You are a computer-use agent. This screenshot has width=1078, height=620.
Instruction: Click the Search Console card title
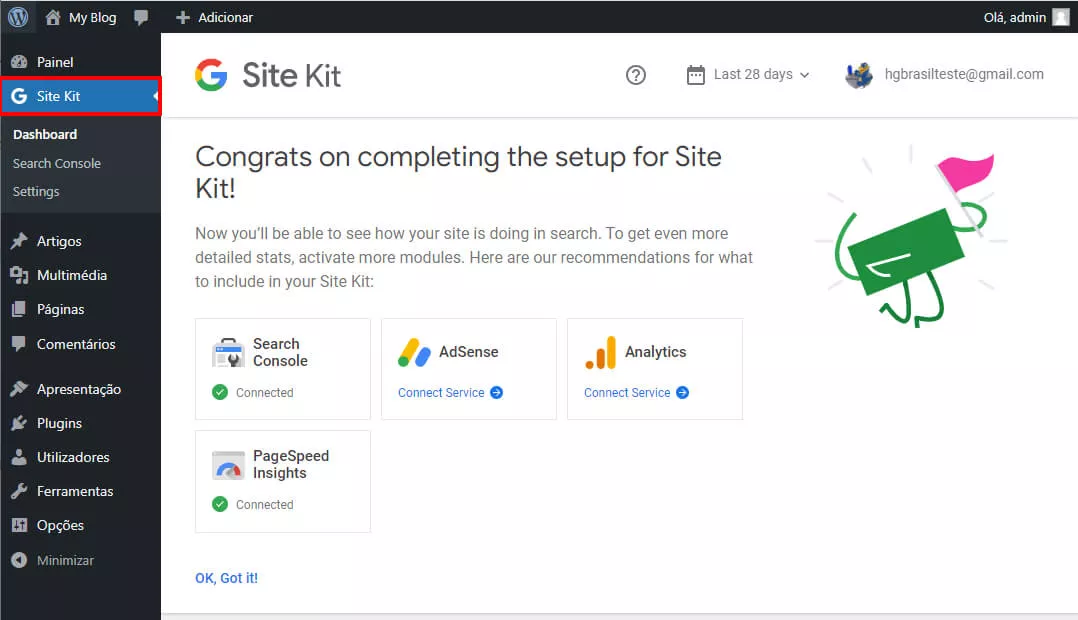coord(280,352)
